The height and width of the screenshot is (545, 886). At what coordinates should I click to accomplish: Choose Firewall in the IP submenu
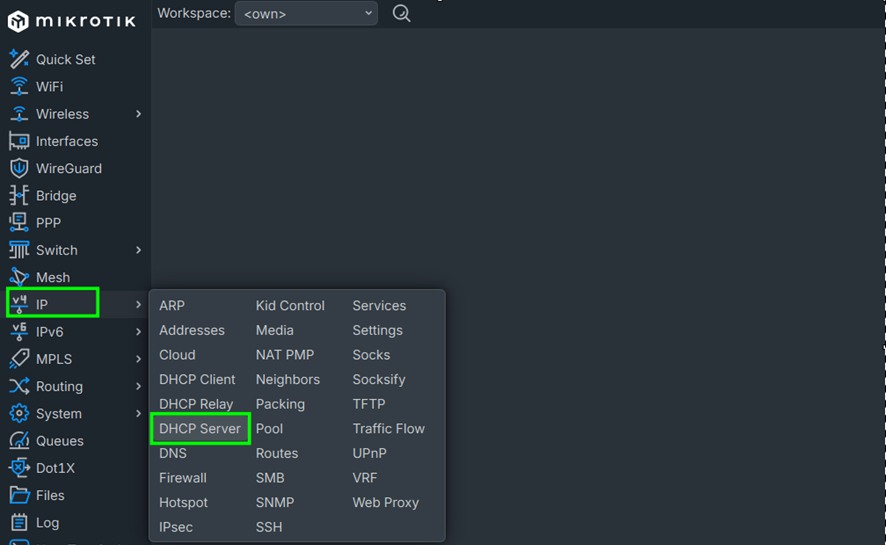[183, 478]
